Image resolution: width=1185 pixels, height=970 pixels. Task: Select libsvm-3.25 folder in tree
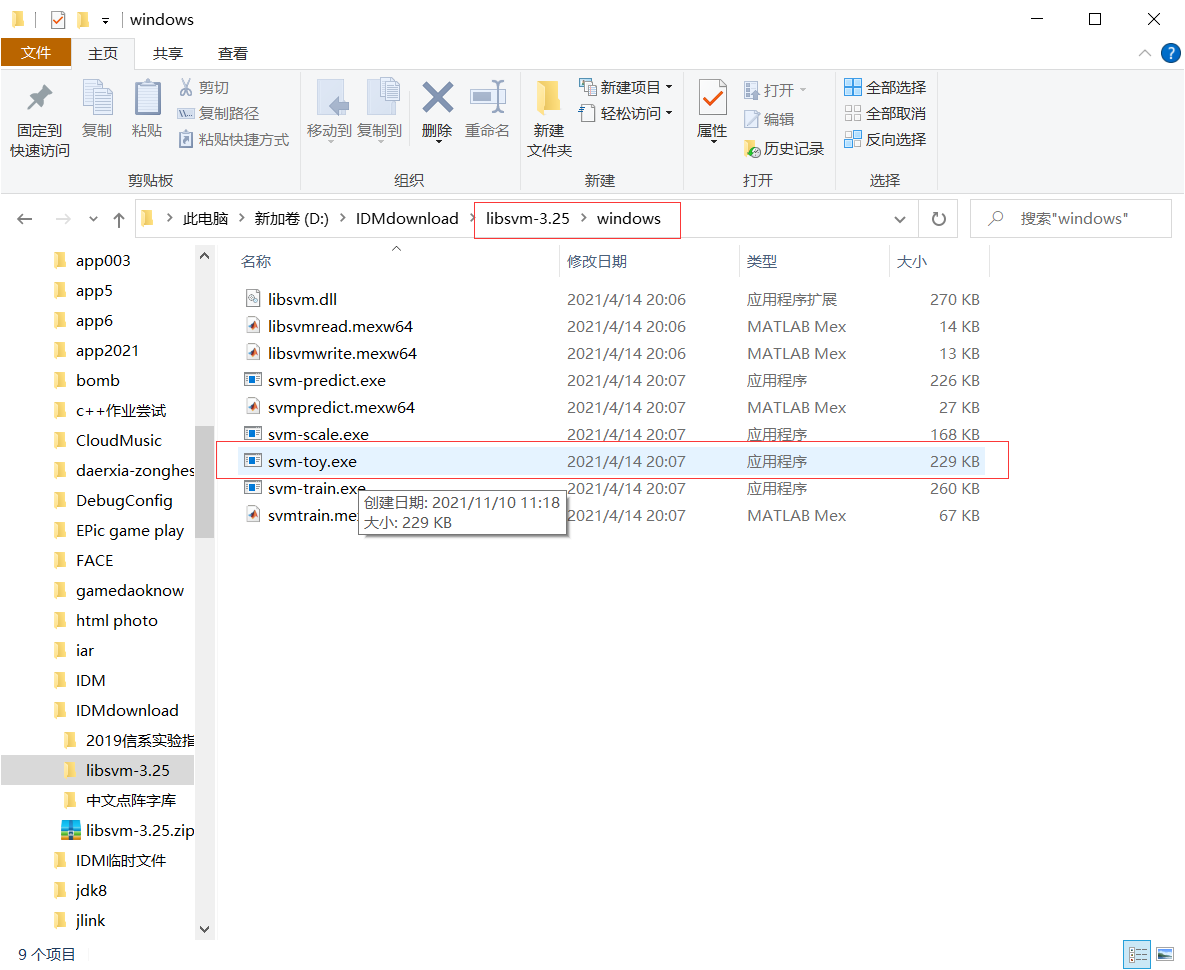pos(97,770)
